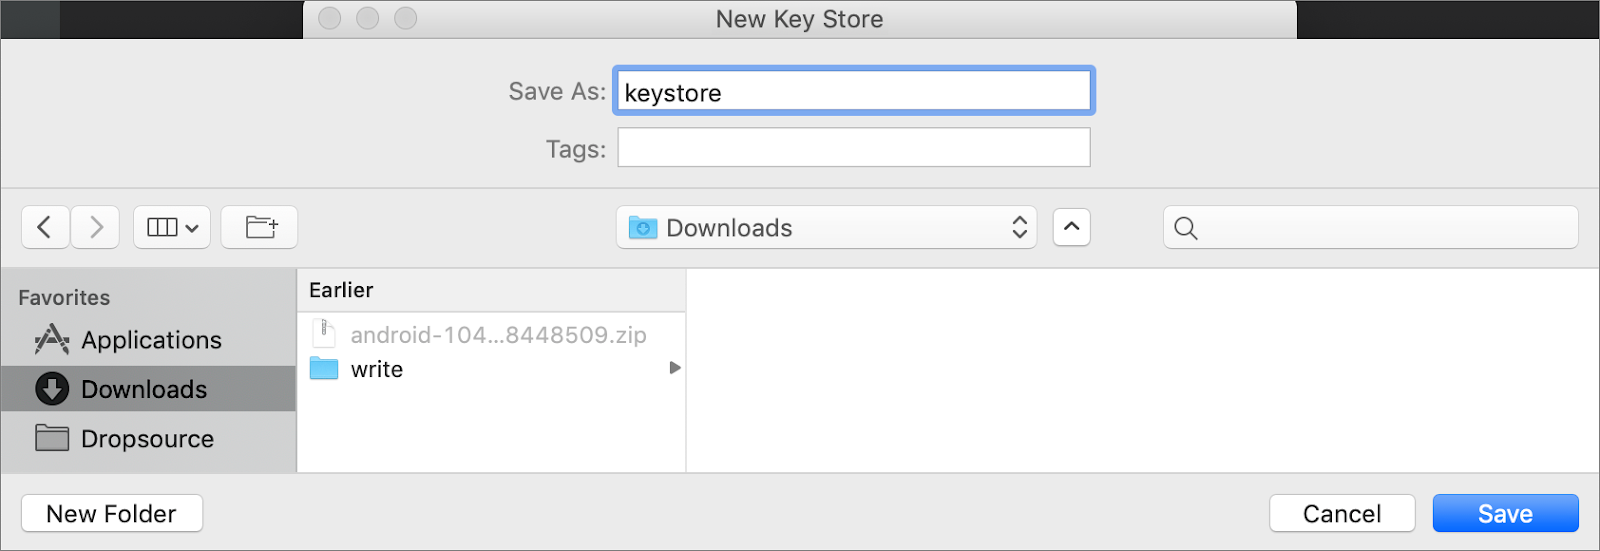Click the search field
Viewport: 1600px width, 551px height.
(1385, 228)
